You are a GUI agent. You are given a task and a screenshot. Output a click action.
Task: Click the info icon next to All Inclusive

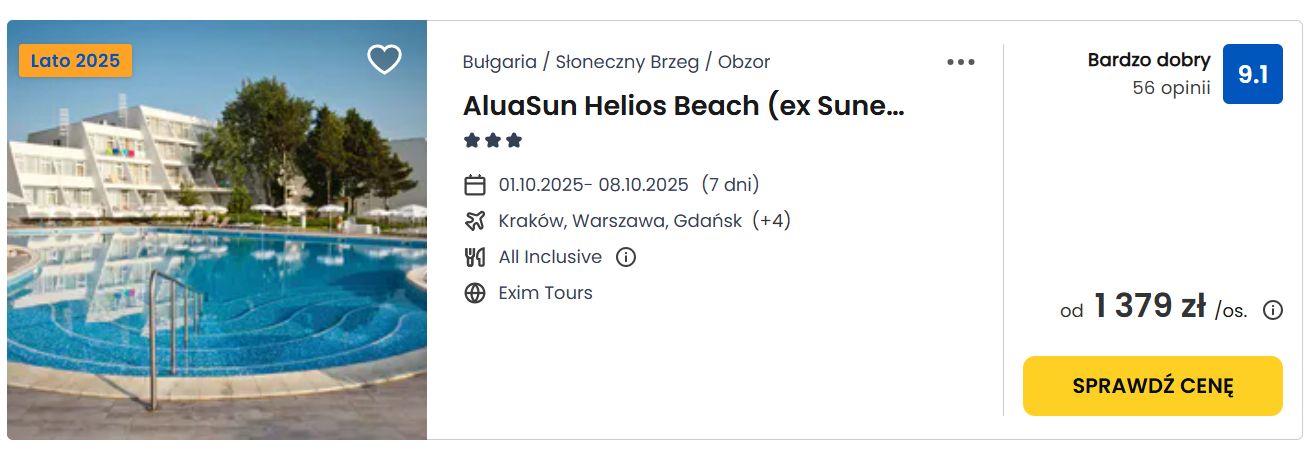click(626, 257)
